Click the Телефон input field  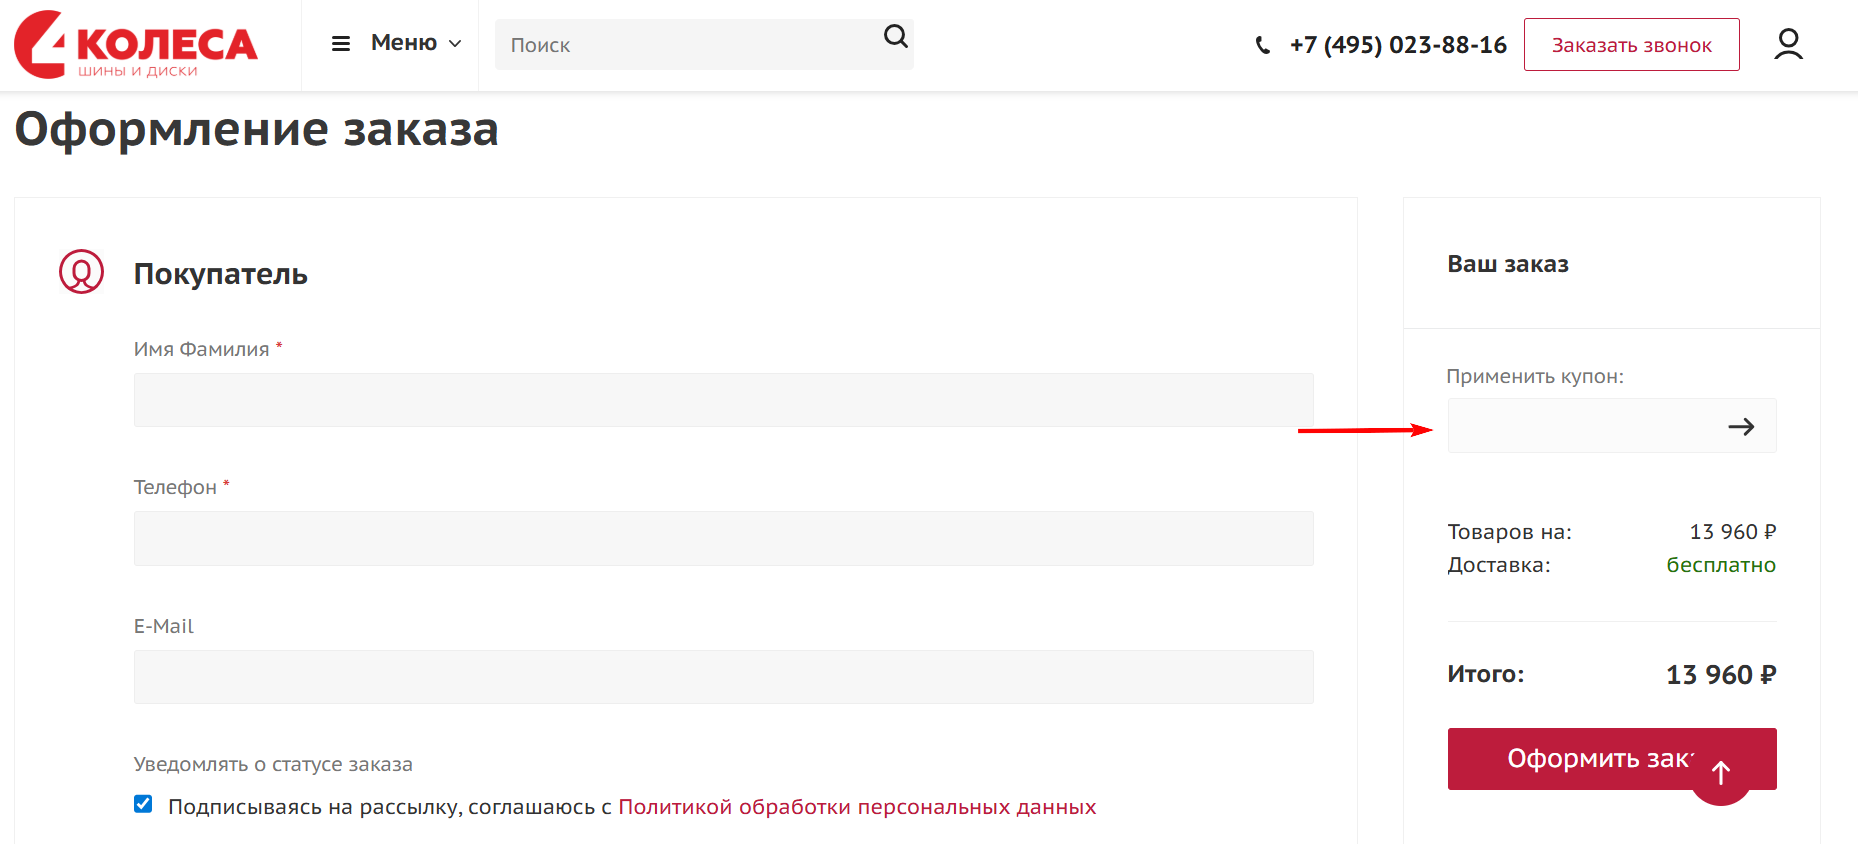[x=723, y=538]
